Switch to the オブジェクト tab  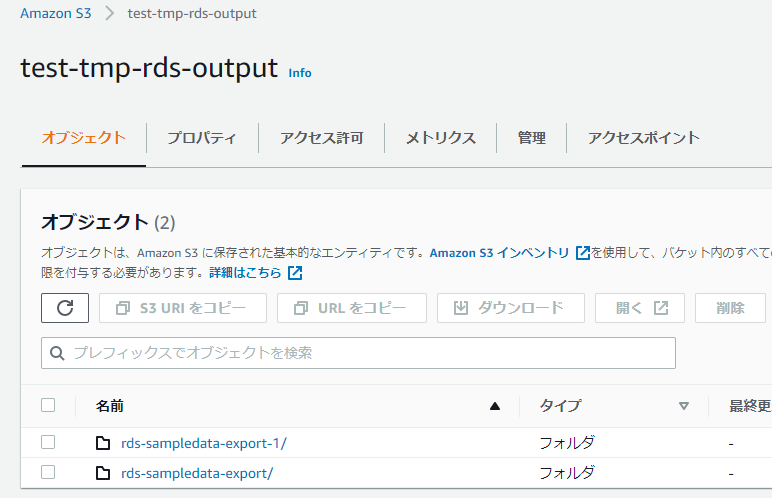coord(84,137)
